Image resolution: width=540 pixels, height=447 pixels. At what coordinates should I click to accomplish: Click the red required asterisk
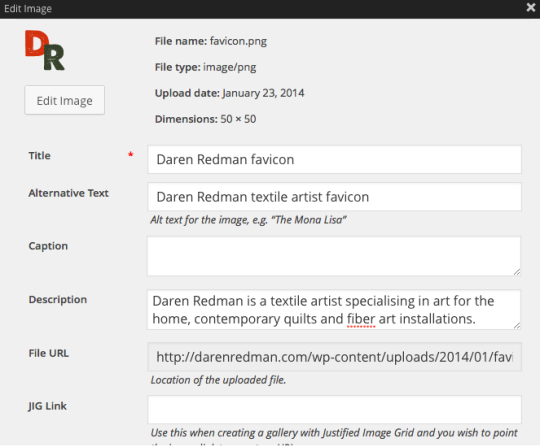pos(131,154)
